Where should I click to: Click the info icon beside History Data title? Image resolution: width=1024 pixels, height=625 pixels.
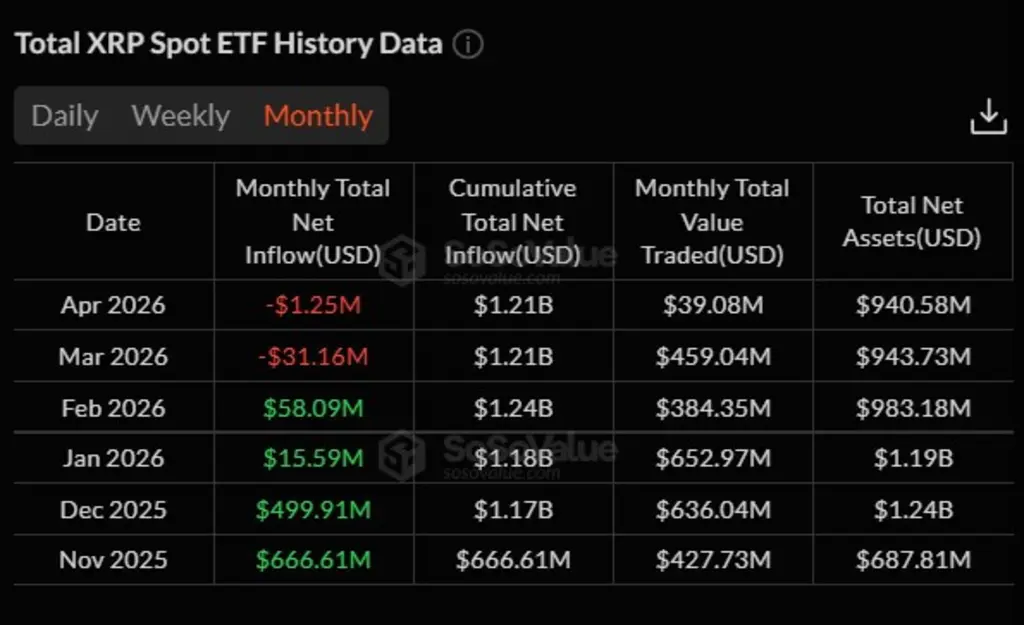pos(468,44)
